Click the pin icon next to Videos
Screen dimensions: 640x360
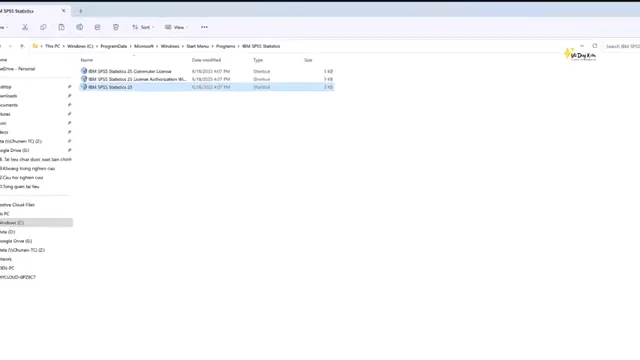click(x=69, y=132)
